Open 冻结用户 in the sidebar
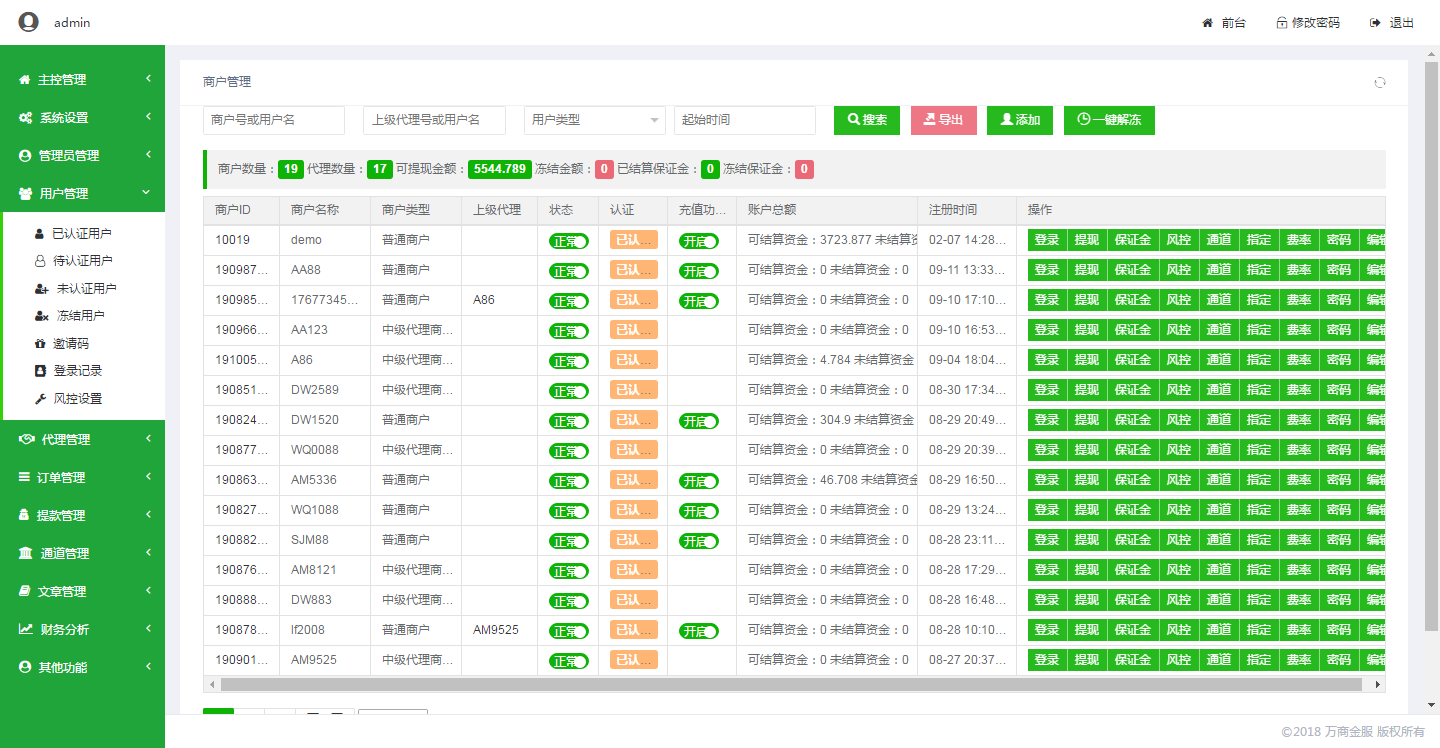The width and height of the screenshot is (1440, 748). 78,316
